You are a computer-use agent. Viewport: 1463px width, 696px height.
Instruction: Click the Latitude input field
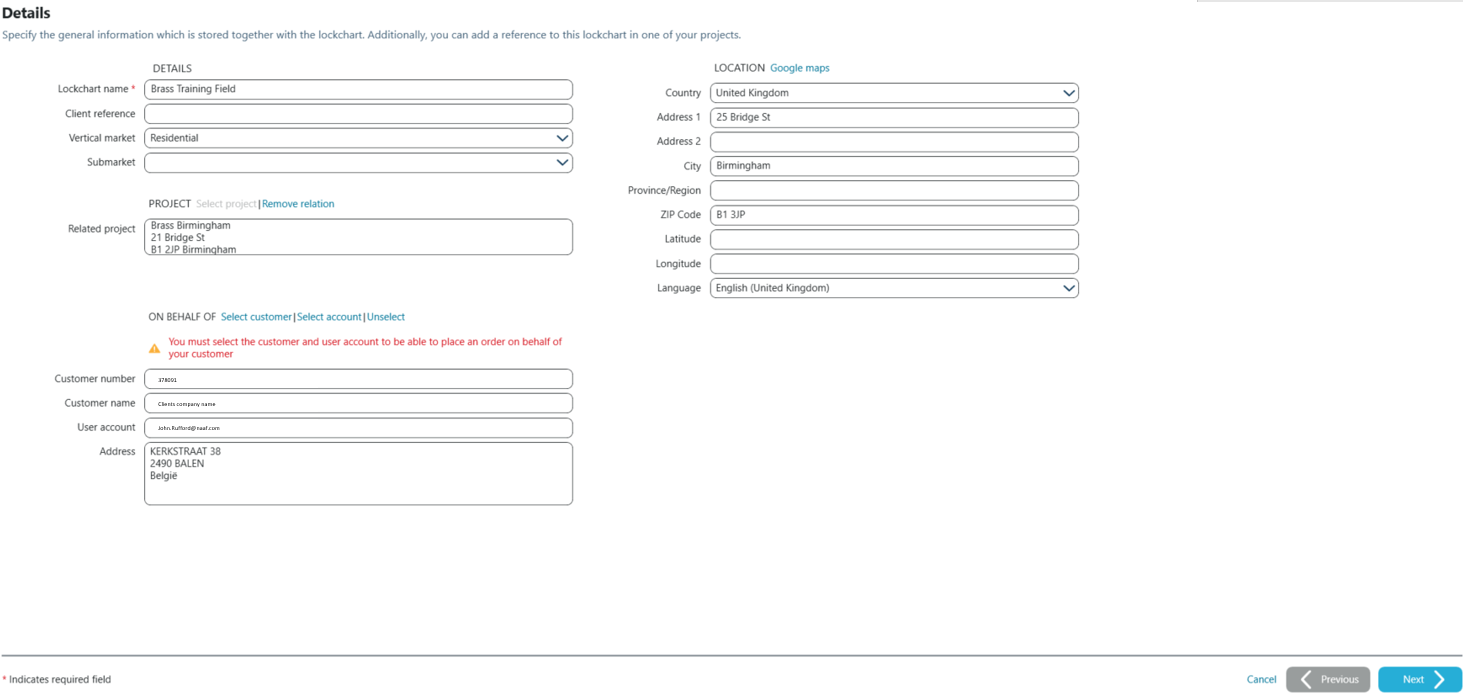click(894, 239)
